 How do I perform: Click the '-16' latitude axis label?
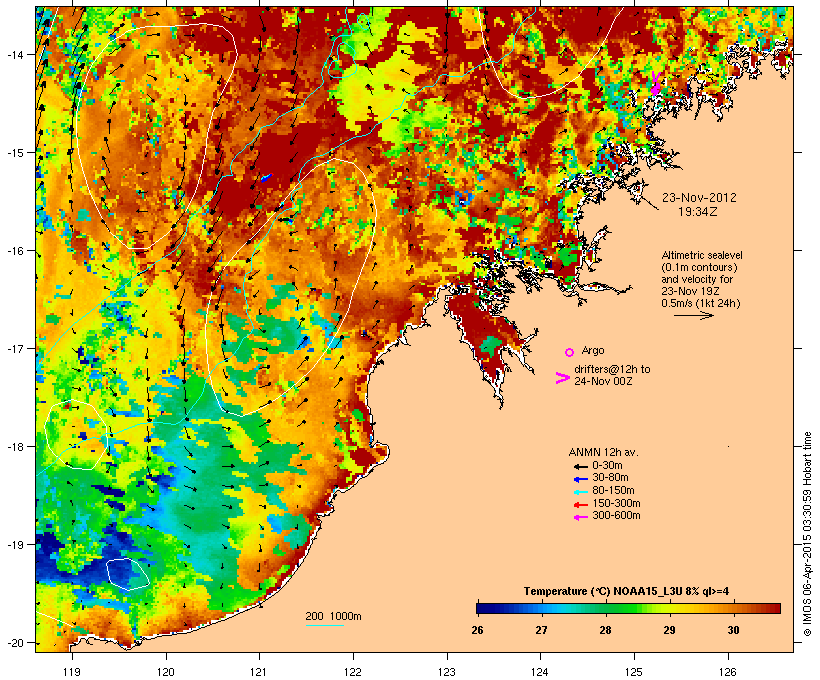(x=14, y=251)
